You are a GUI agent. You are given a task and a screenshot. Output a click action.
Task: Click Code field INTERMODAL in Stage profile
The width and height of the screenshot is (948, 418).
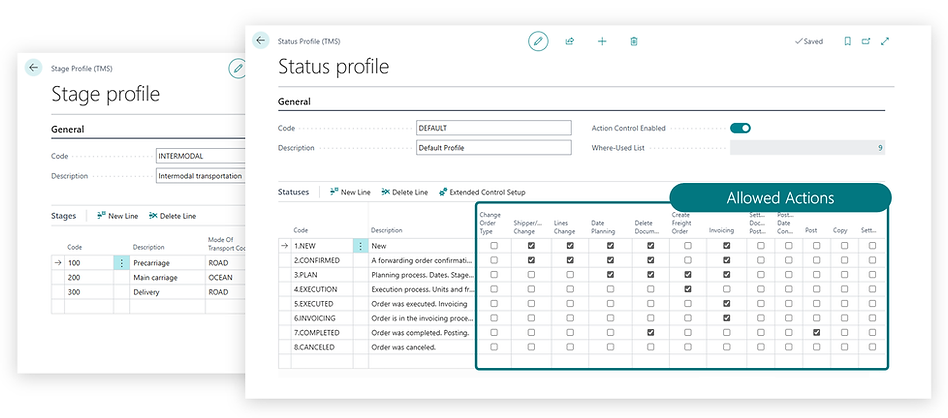201,156
